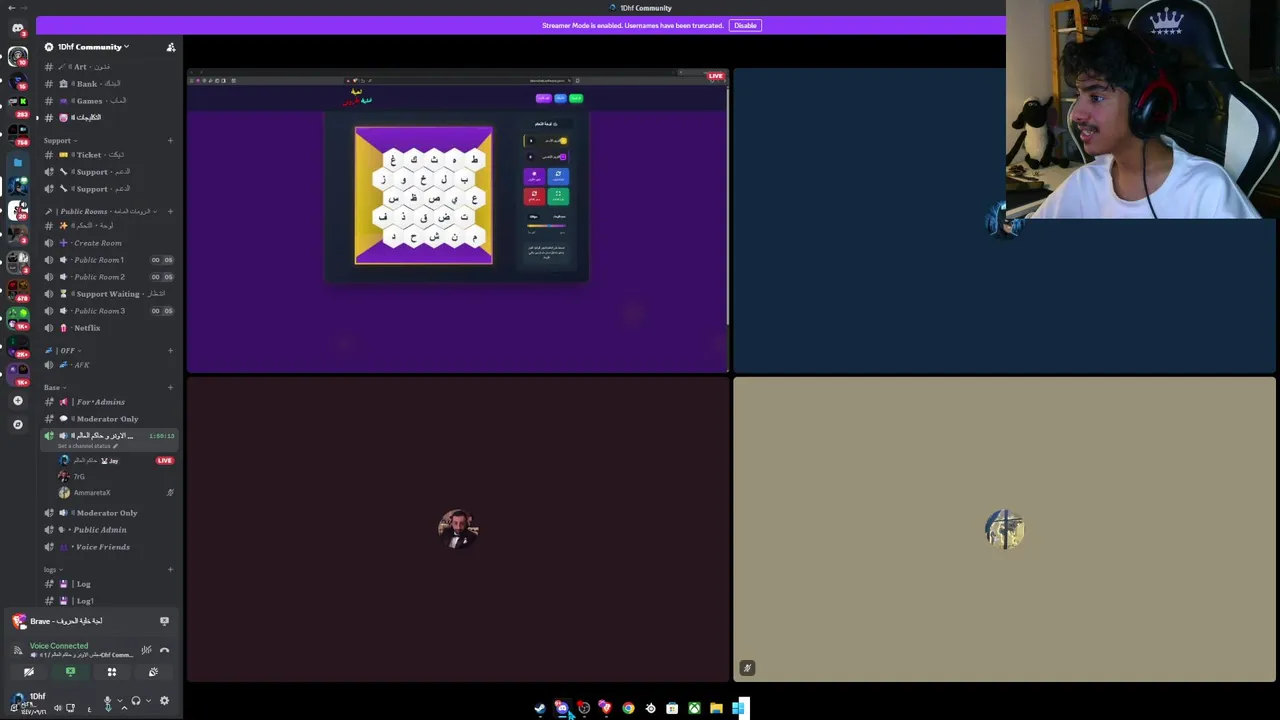Toggle noise suppression icon beside Voice Connected
This screenshot has width=1280, height=720.
[146, 650]
